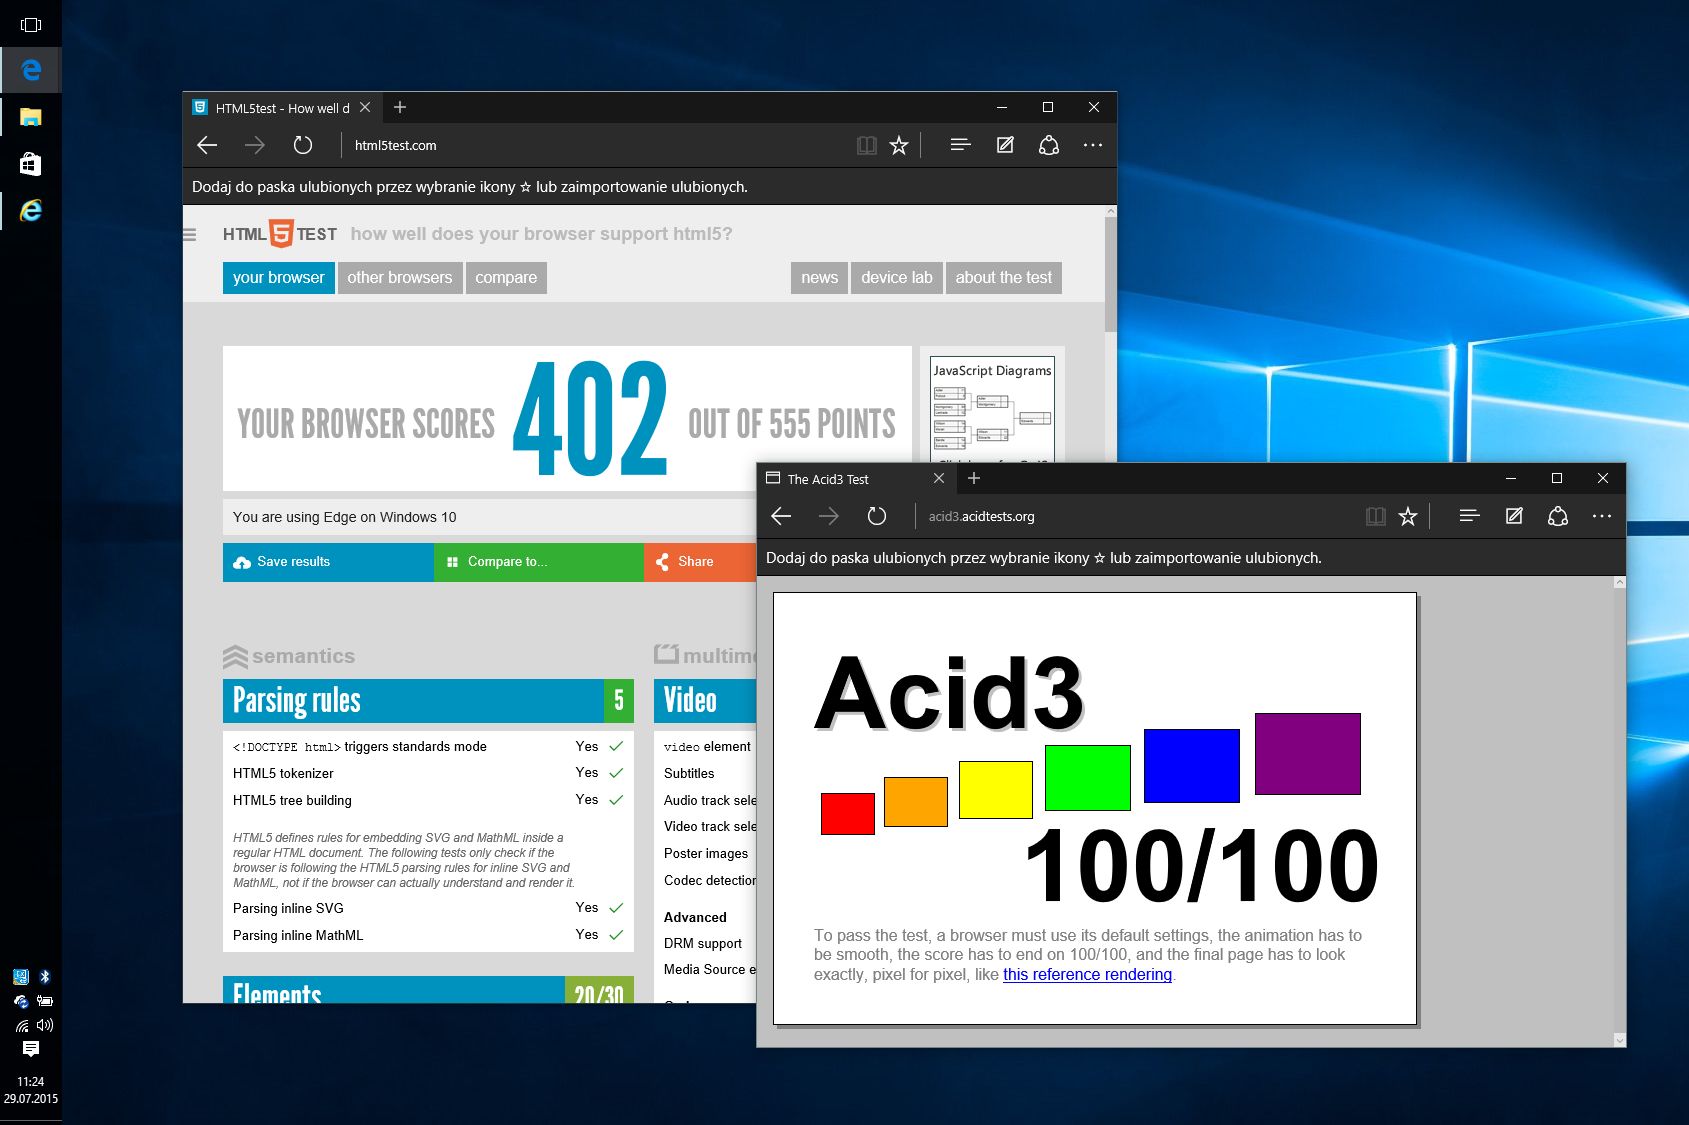Image resolution: width=1689 pixels, height=1125 pixels.
Task: Focus the html5test.com address bar
Action: pos(595,145)
